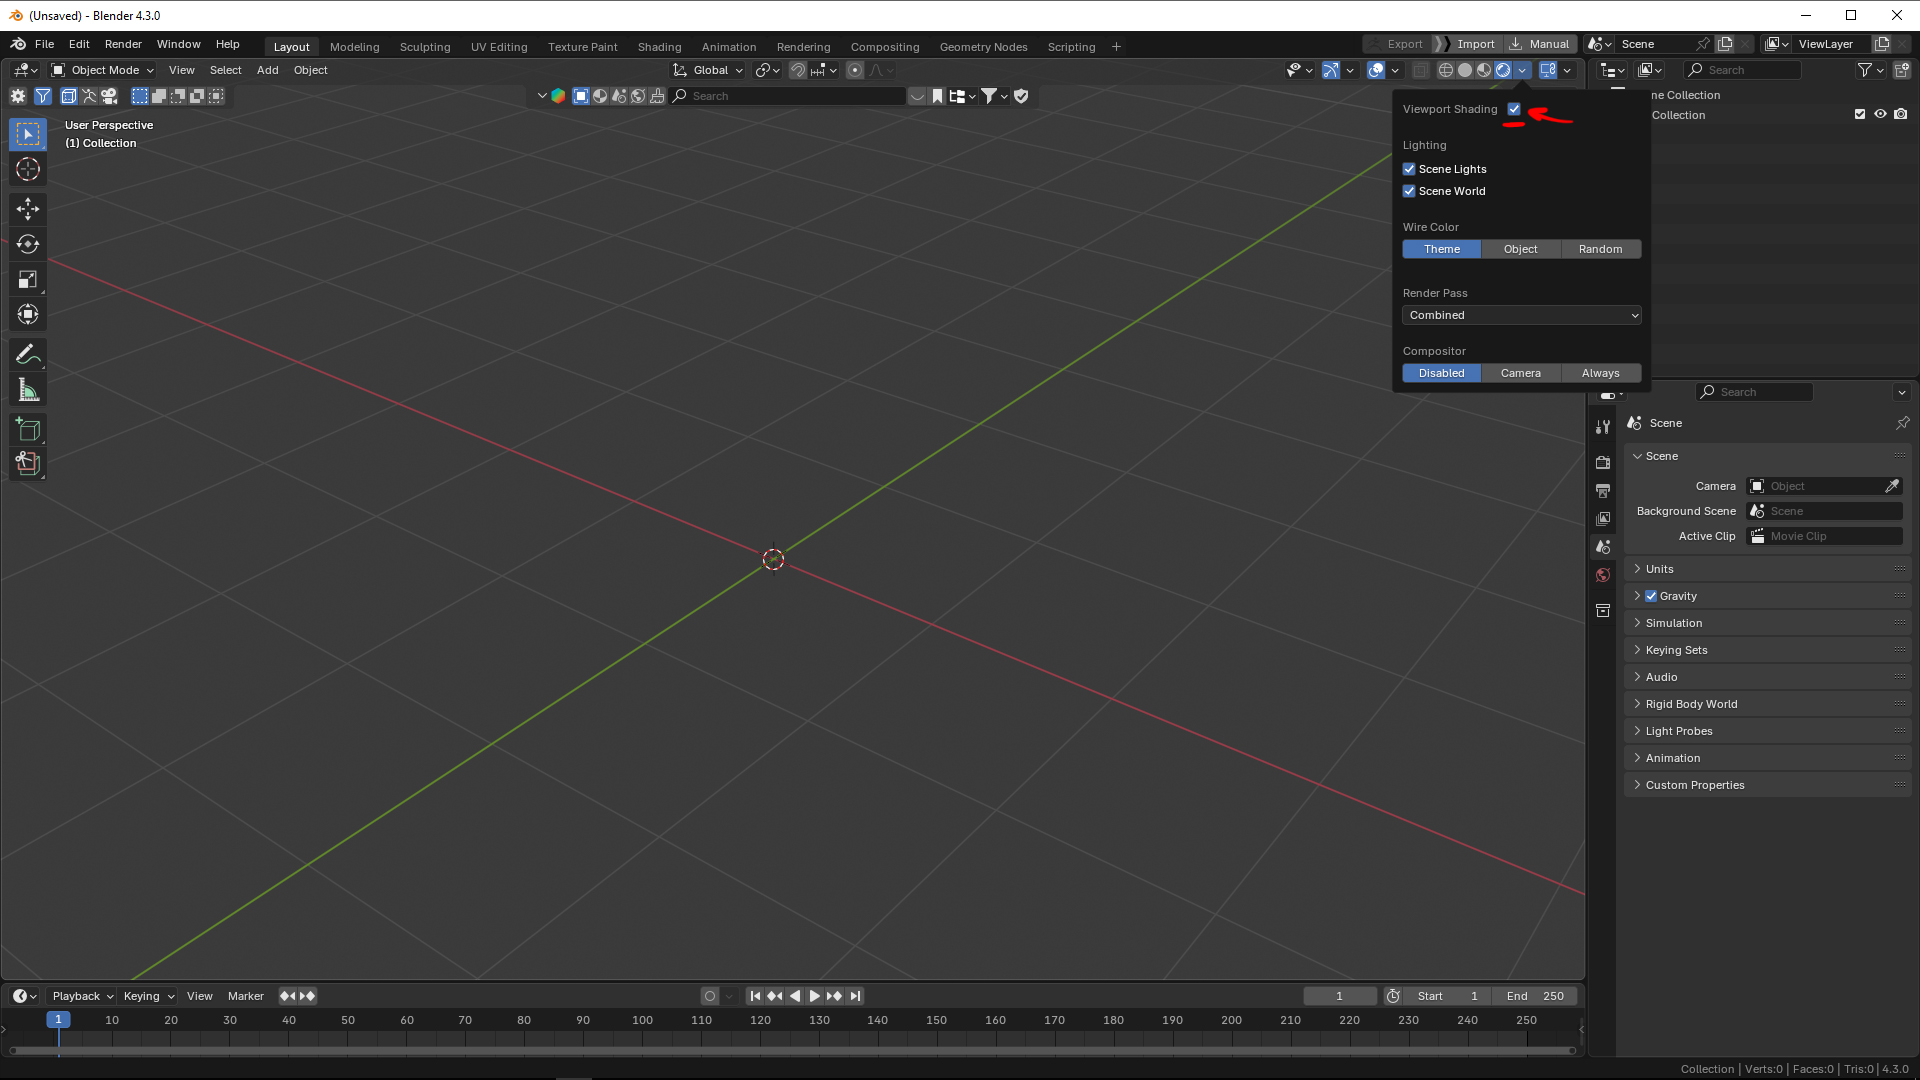Screen dimensions: 1920x1080
Task: Switch to wireframe viewport shading
Action: pos(1446,70)
